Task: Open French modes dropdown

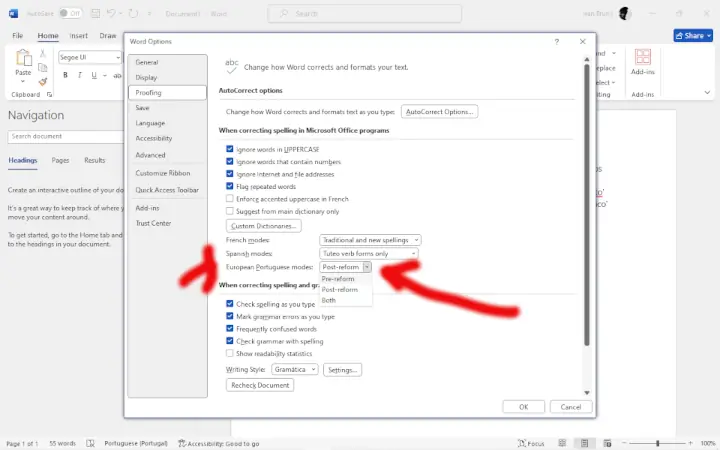Action: click(x=370, y=240)
